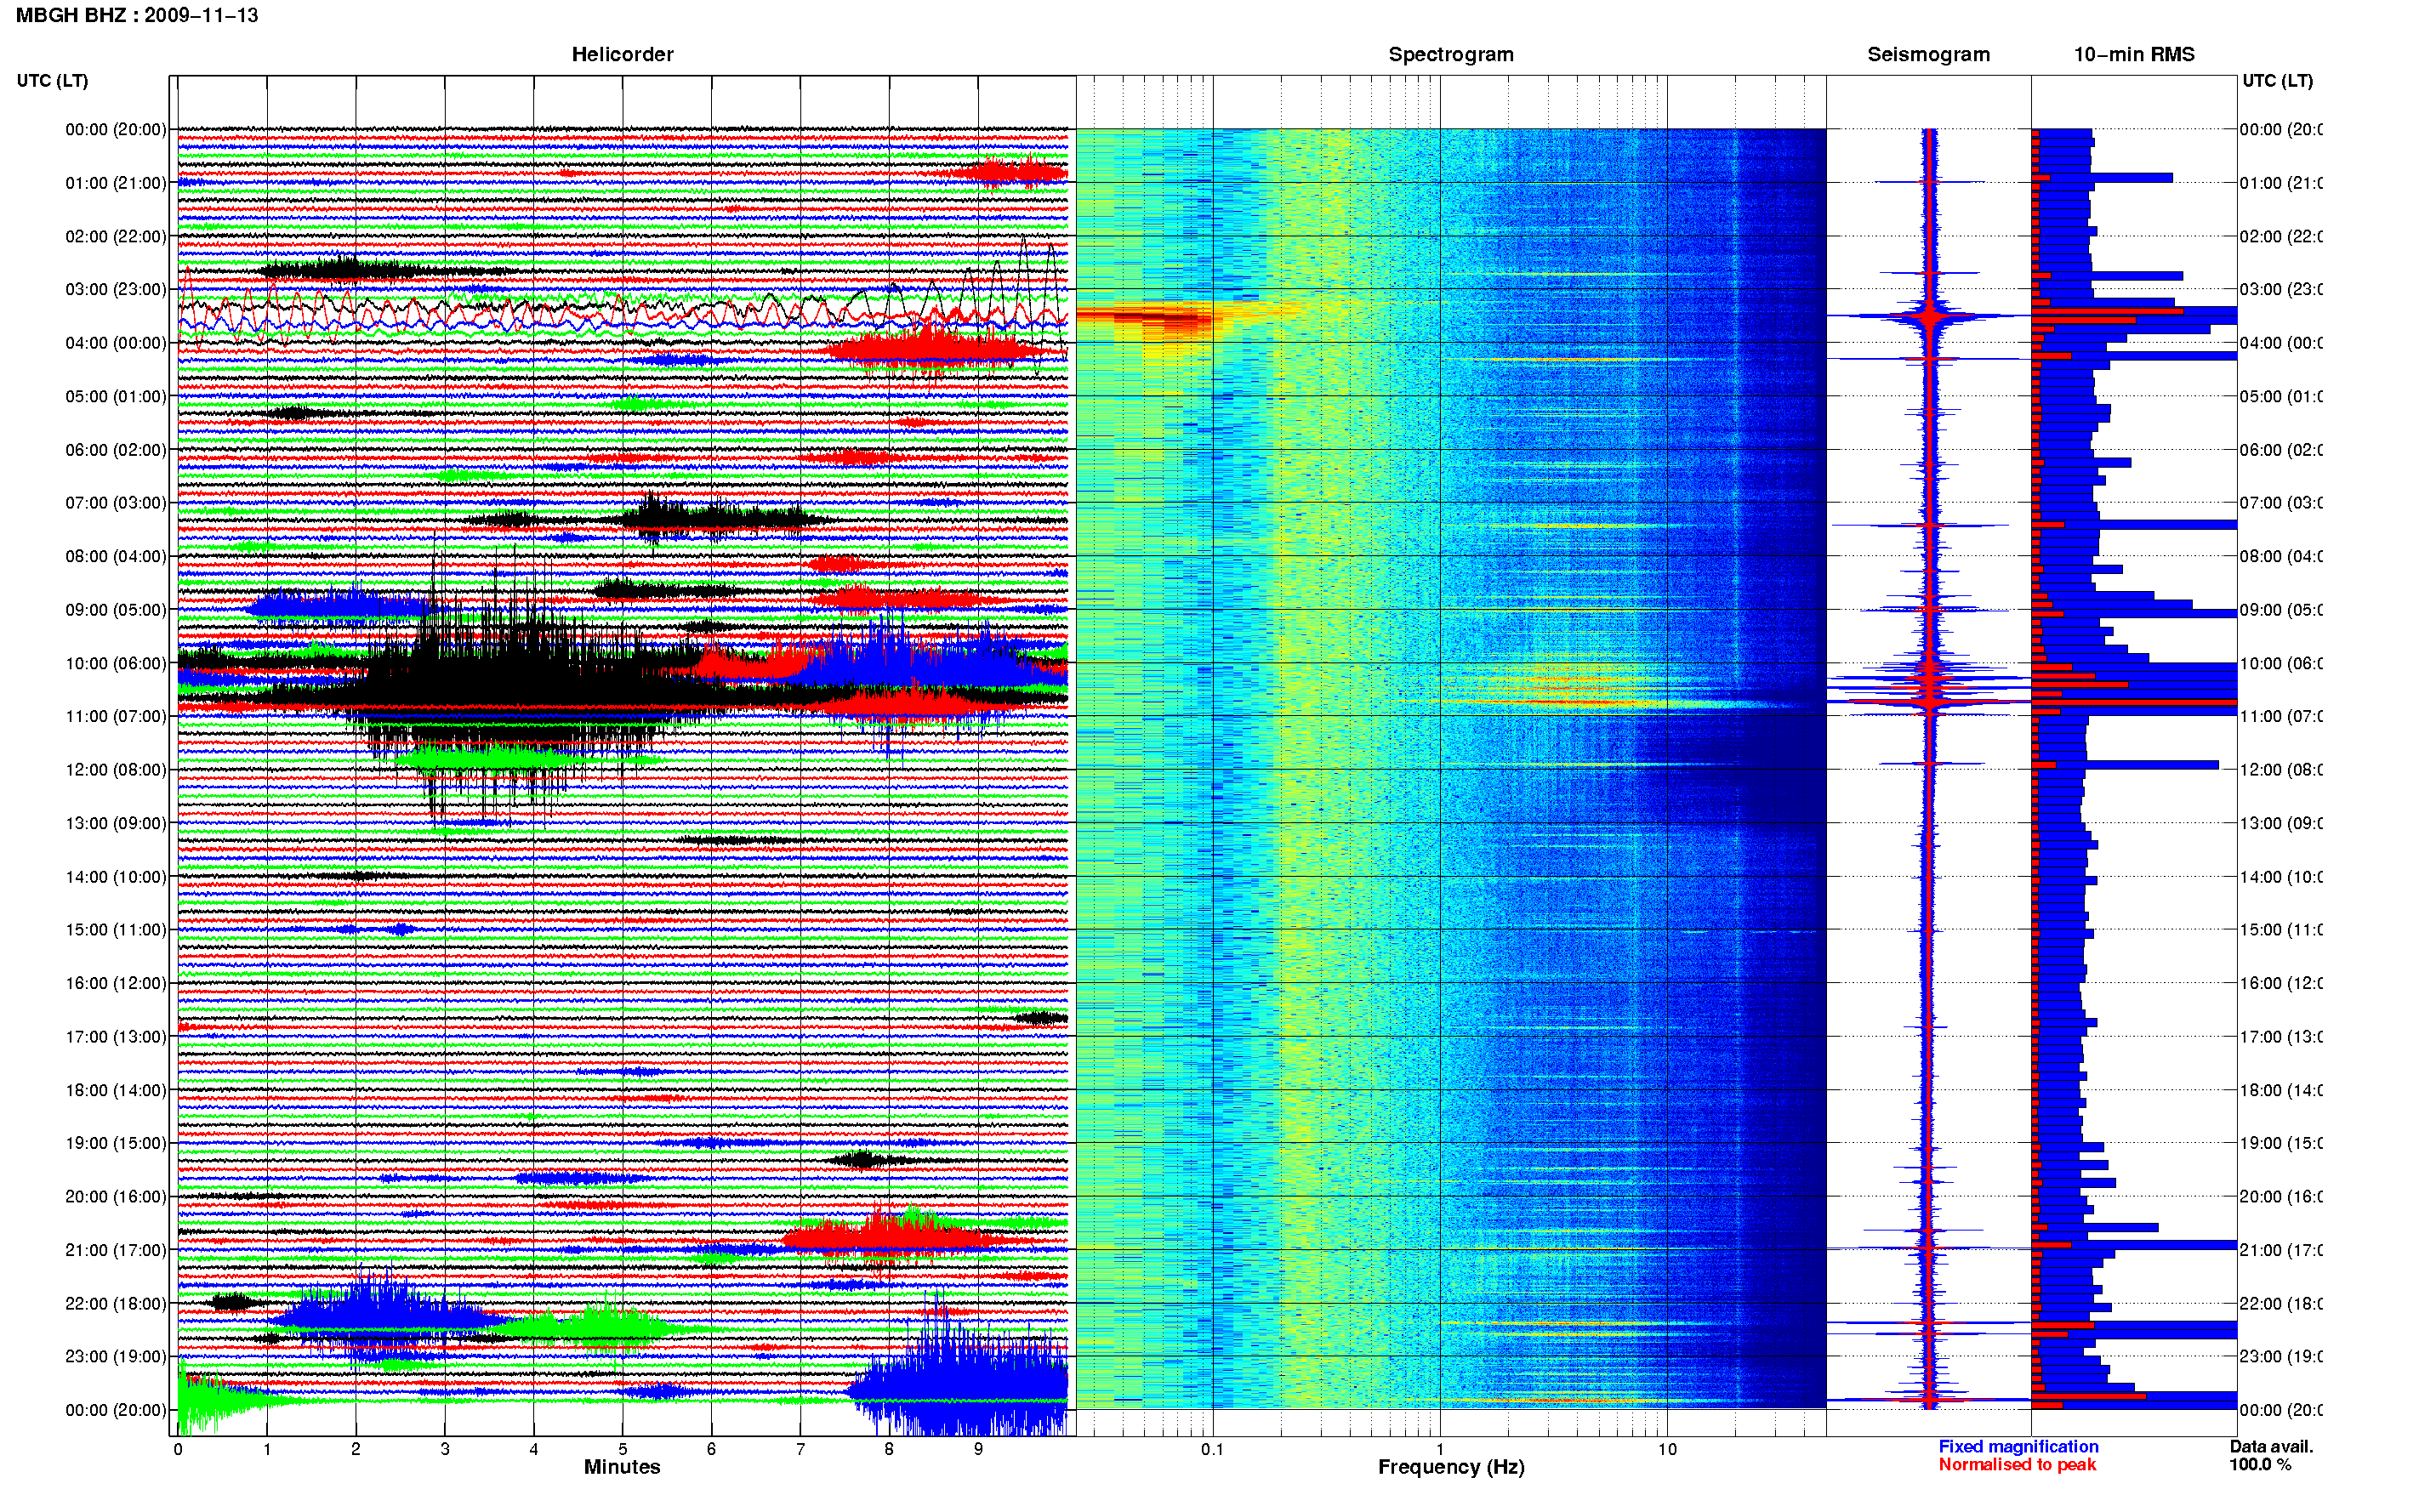2419x1512 pixels.
Task: Click the left 23:00 (19:00) time label
Action: [x=116, y=1356]
